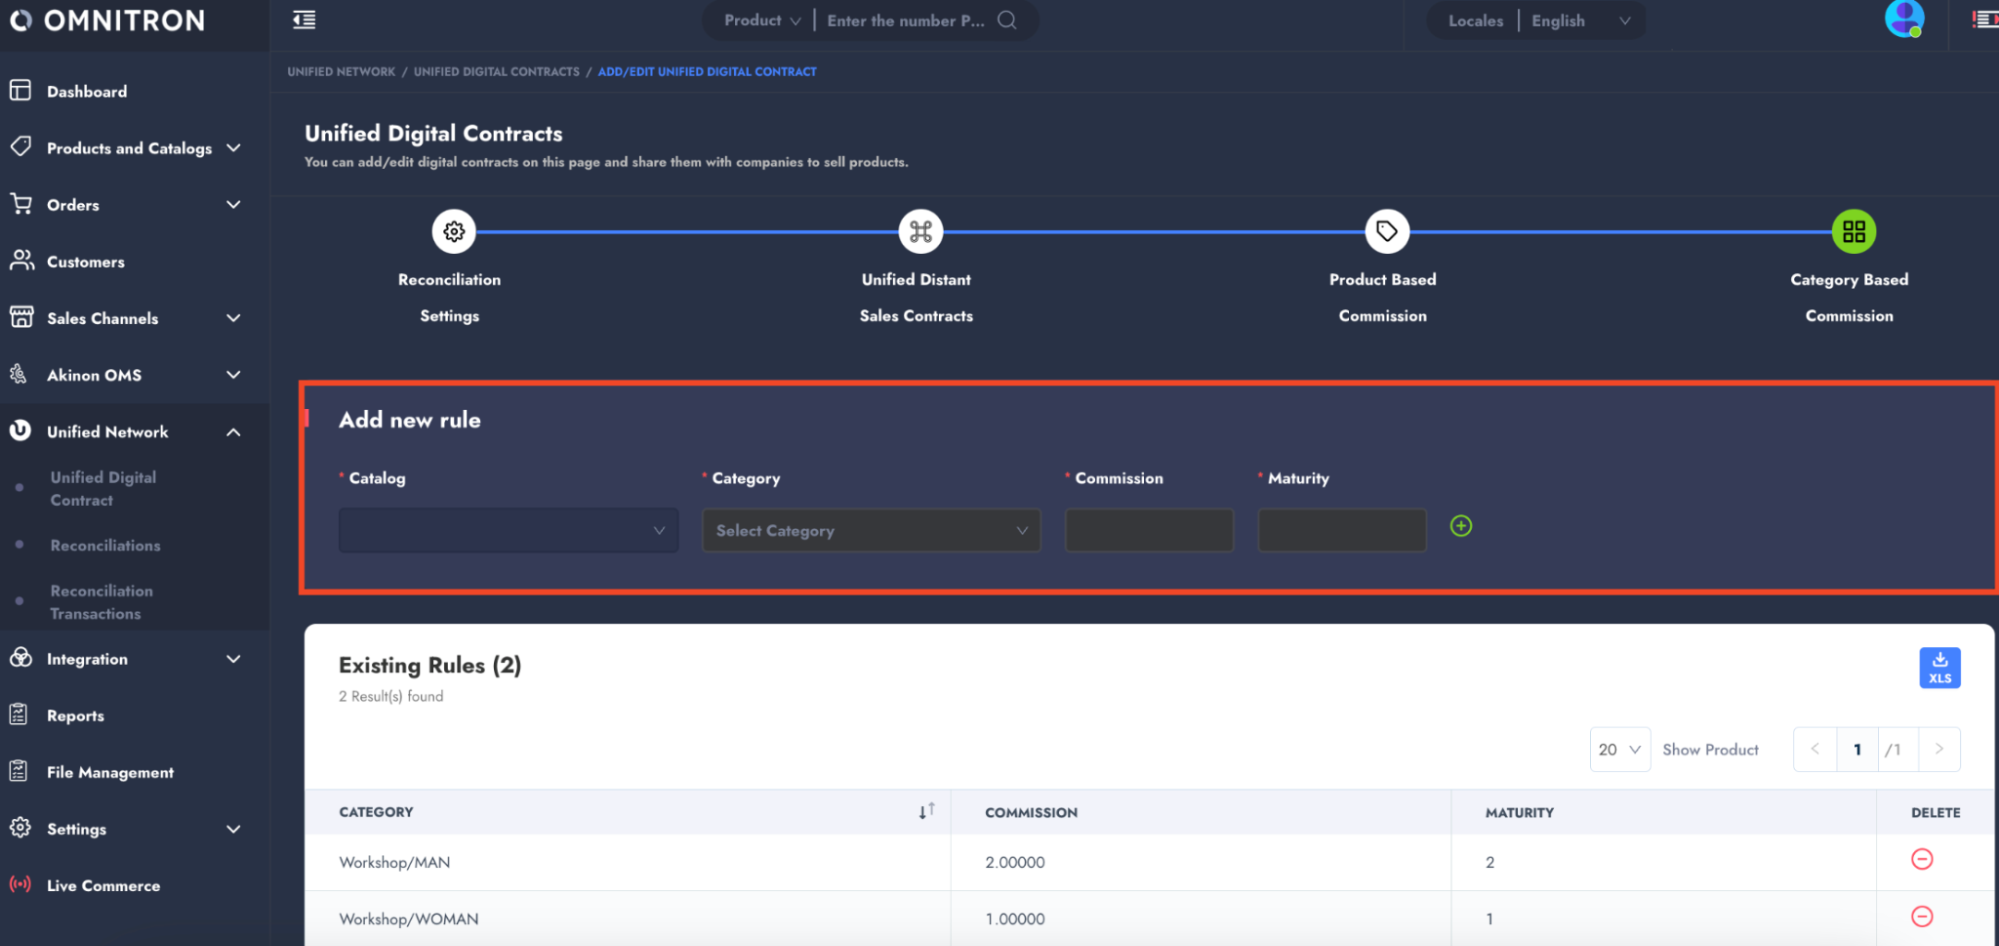Delete the Workshop/MAN rule
The width and height of the screenshot is (1999, 946).
1921,860
